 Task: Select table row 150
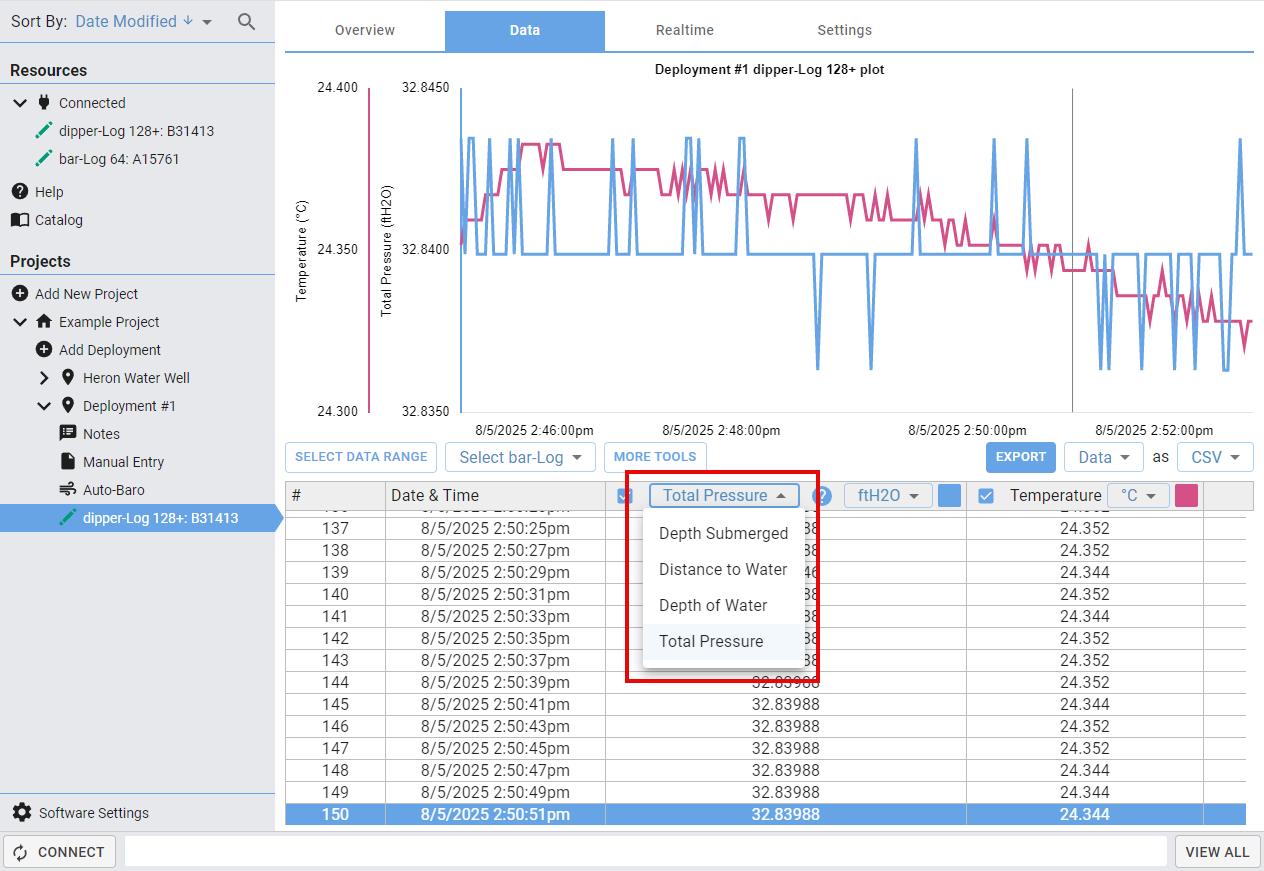click(x=765, y=814)
